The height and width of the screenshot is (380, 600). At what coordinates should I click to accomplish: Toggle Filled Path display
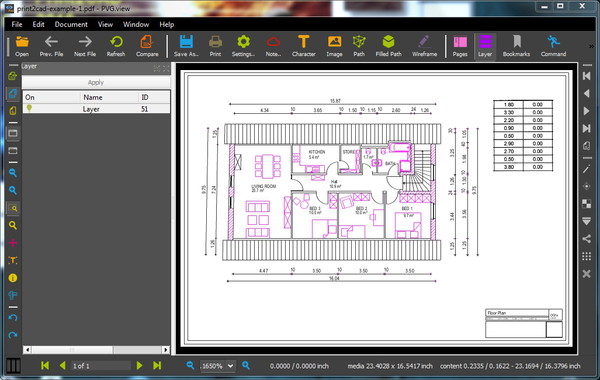pyautogui.click(x=388, y=46)
